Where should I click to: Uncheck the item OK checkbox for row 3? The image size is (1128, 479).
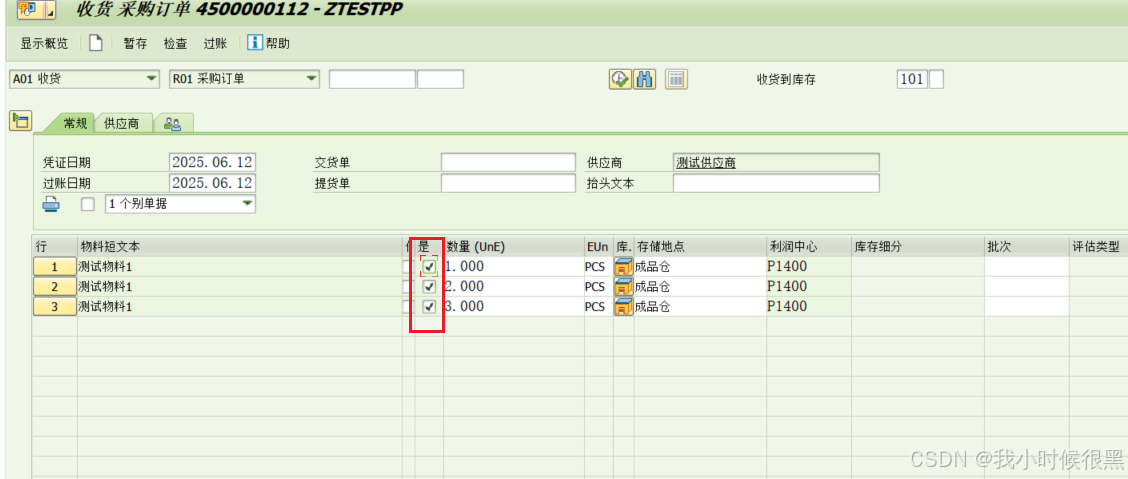[x=429, y=307]
